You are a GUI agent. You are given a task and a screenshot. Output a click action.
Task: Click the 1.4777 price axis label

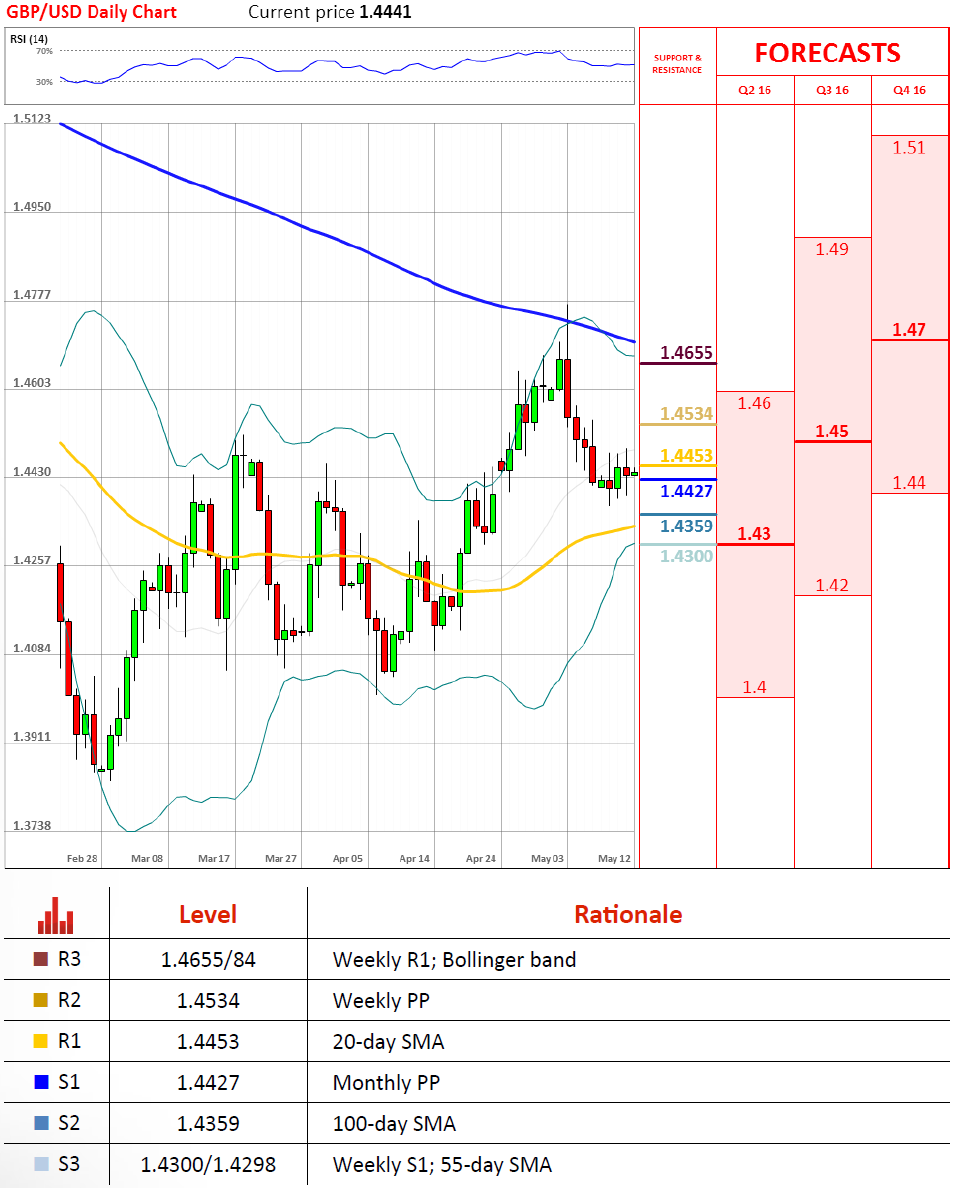pos(32,295)
